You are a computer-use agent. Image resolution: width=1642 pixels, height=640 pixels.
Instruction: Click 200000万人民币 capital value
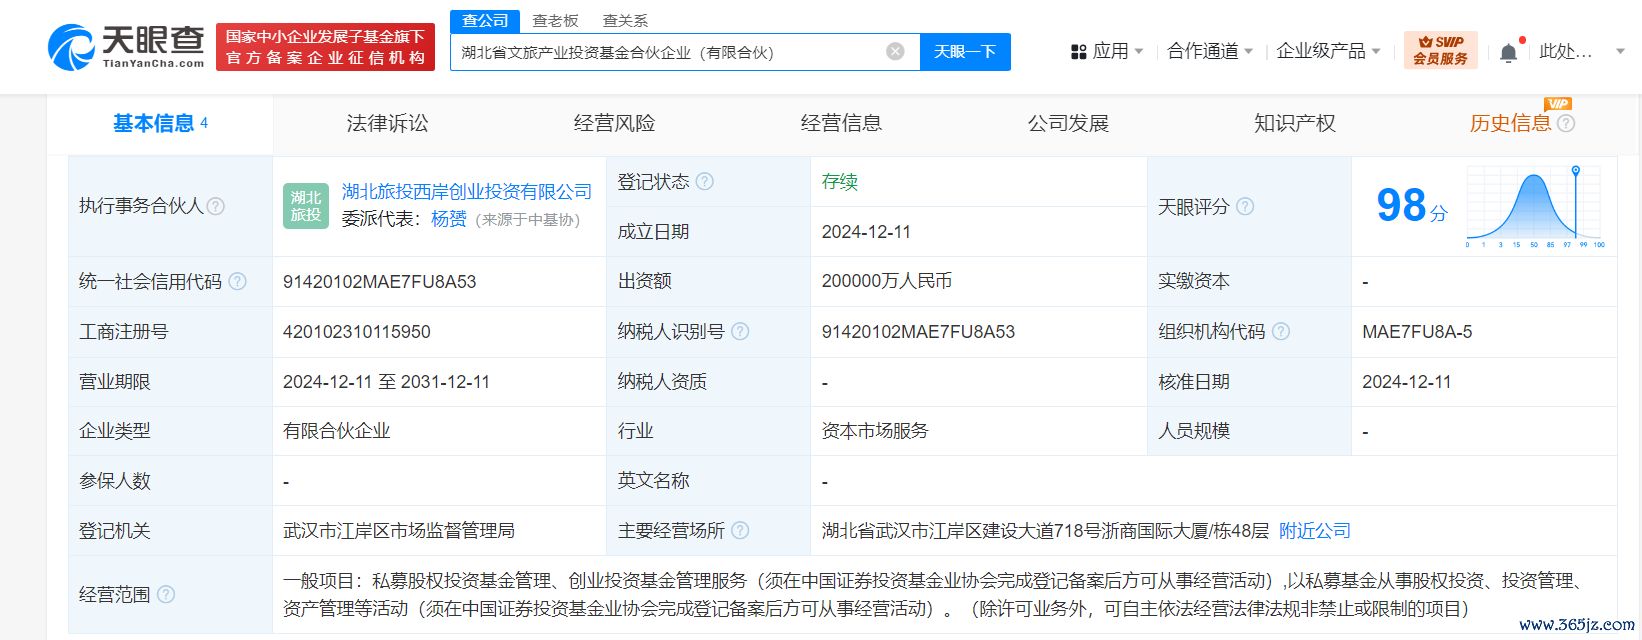pyautogui.click(x=887, y=281)
